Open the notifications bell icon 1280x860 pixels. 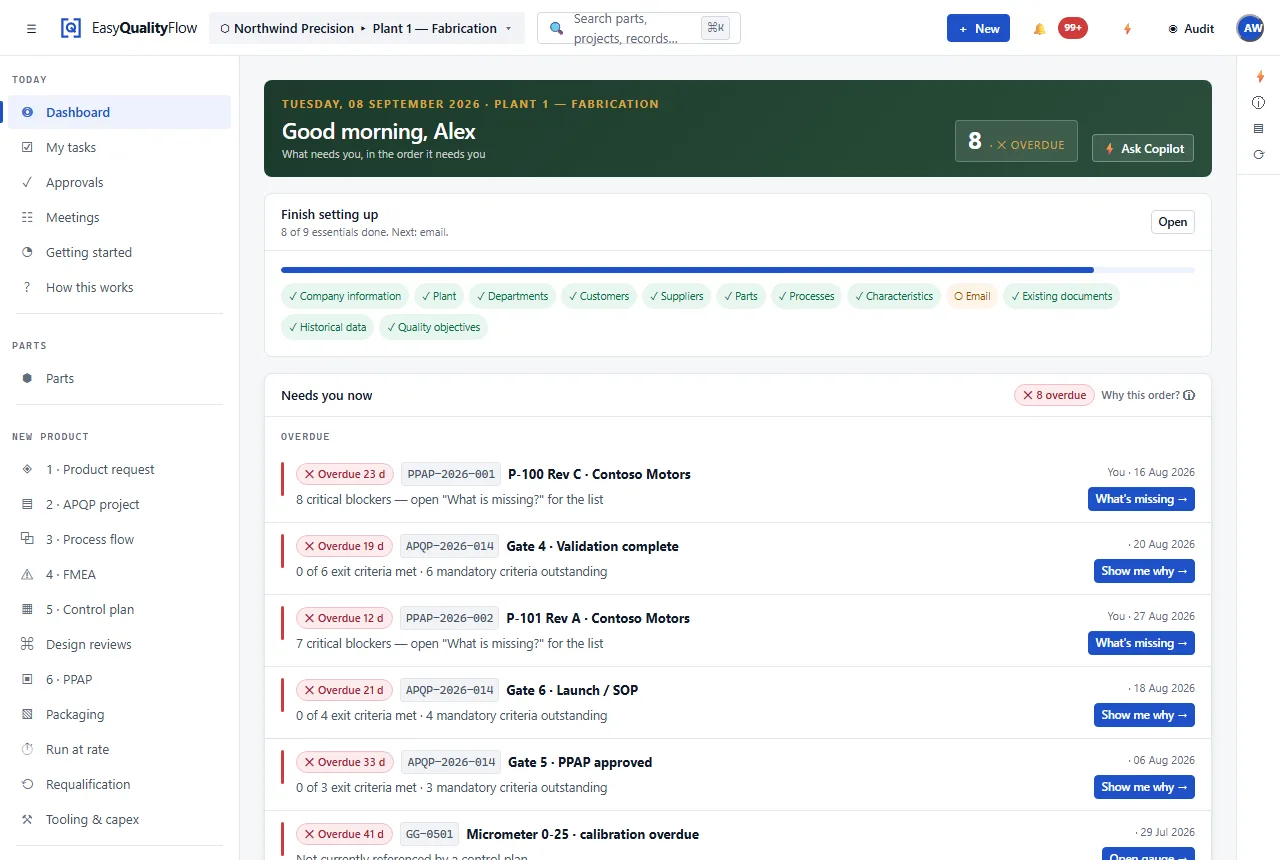coord(1039,29)
